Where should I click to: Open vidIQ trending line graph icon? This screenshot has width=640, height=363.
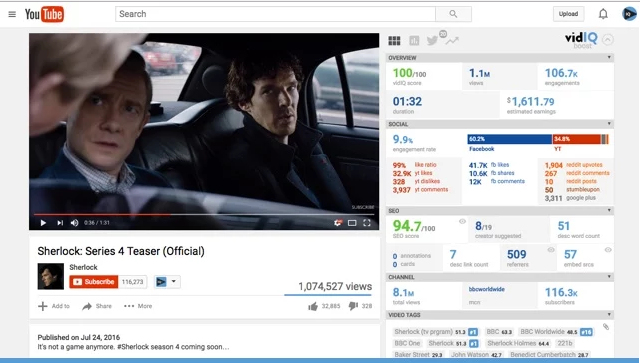tap(452, 40)
